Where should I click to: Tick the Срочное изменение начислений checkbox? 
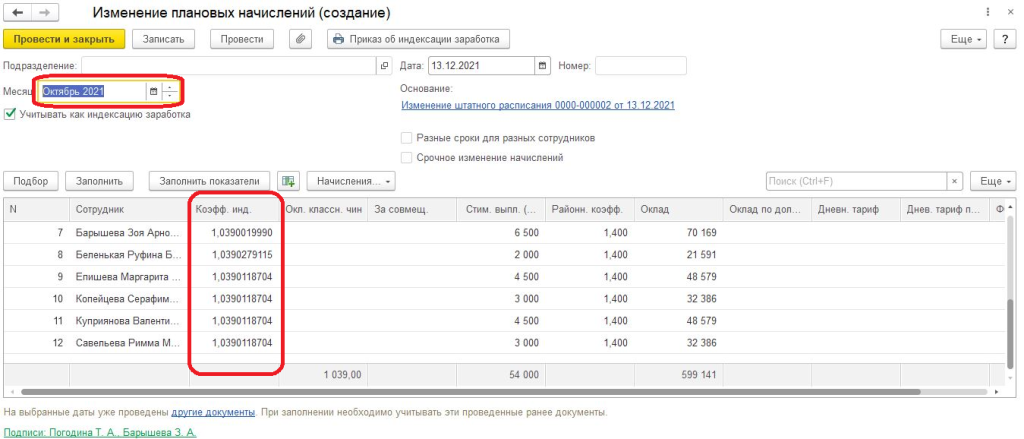(406, 157)
